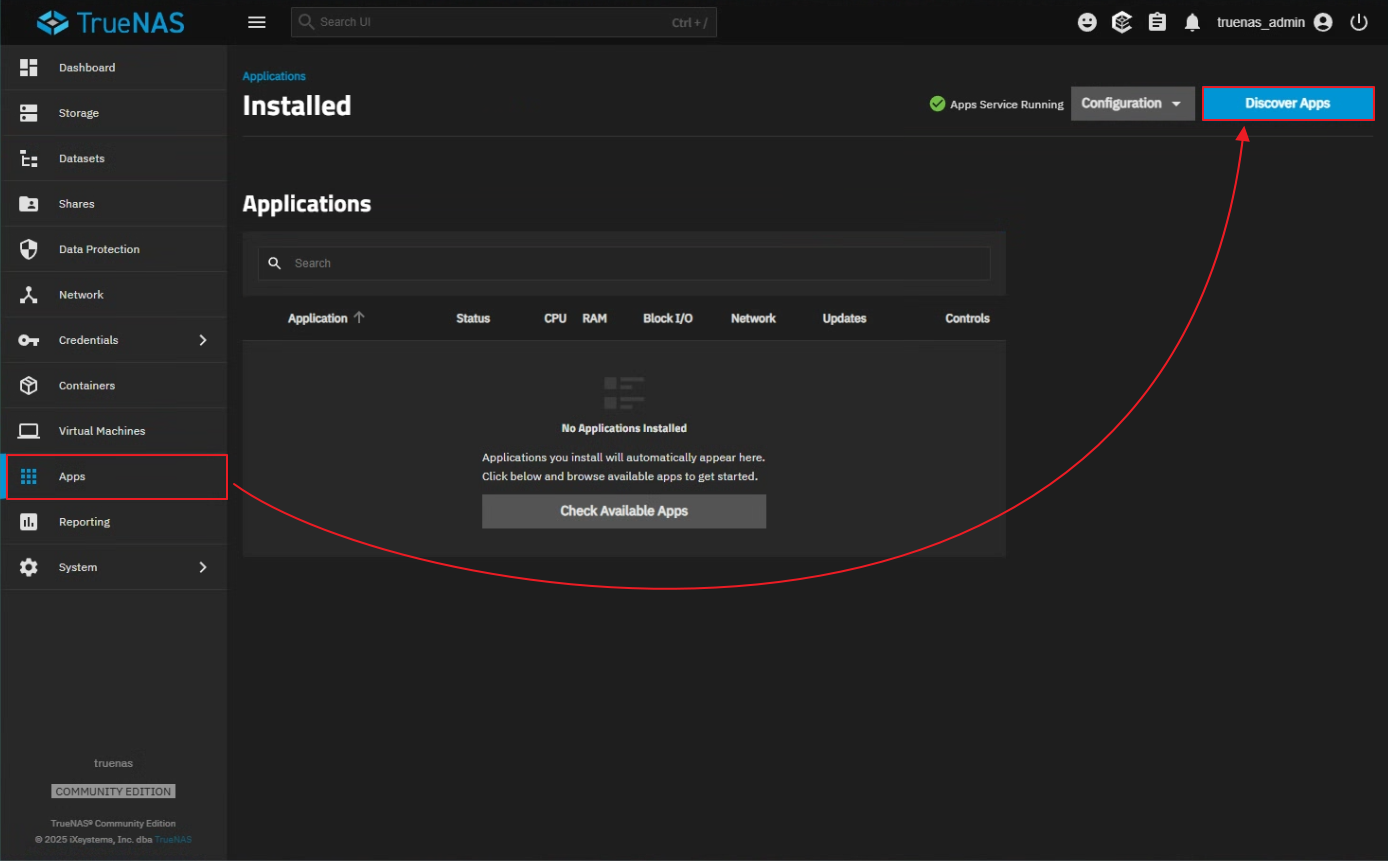Open Dashboard in sidebar

pos(114,68)
